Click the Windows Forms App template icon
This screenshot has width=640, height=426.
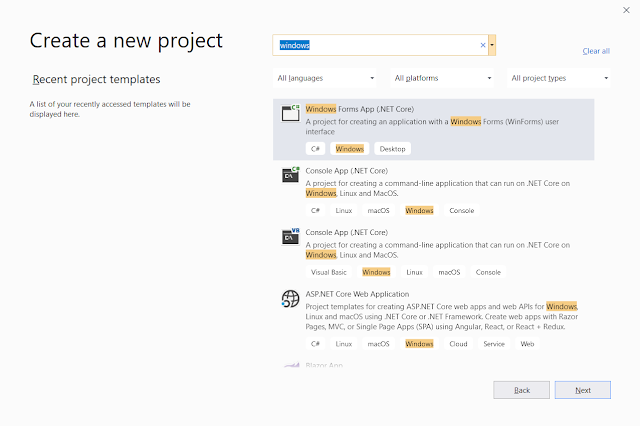click(290, 113)
